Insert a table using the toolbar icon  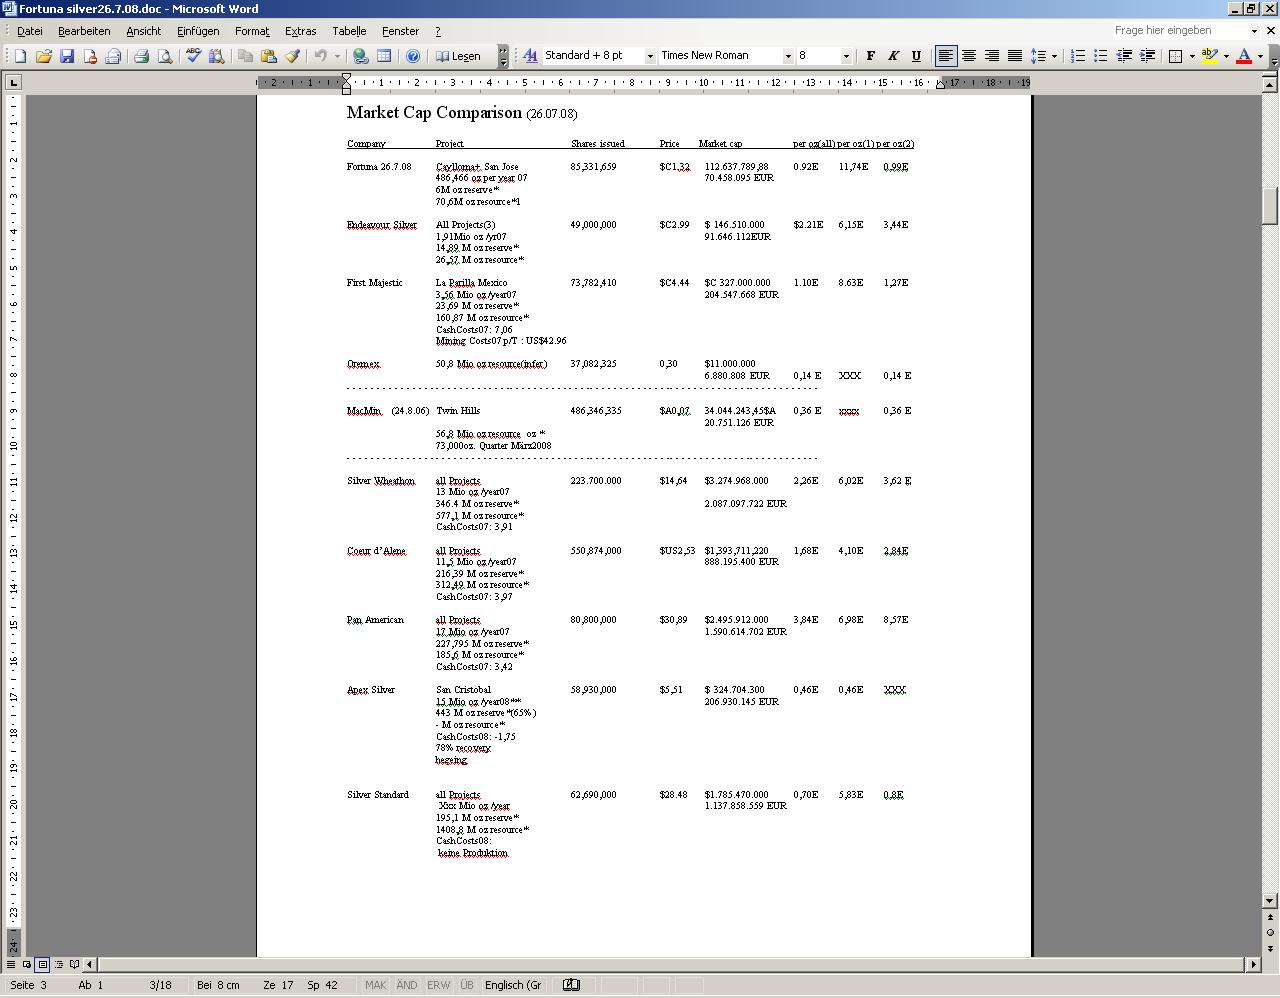[384, 56]
